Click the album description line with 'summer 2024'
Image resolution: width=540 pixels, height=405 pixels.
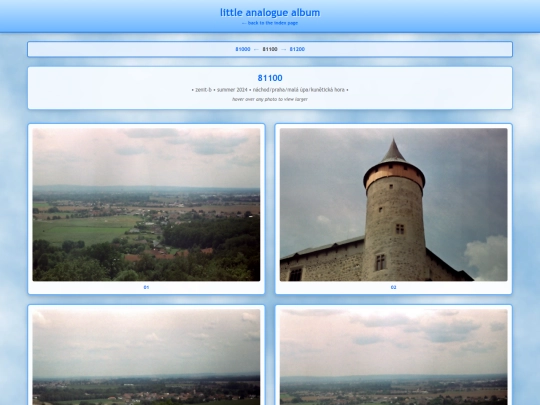coord(270,90)
